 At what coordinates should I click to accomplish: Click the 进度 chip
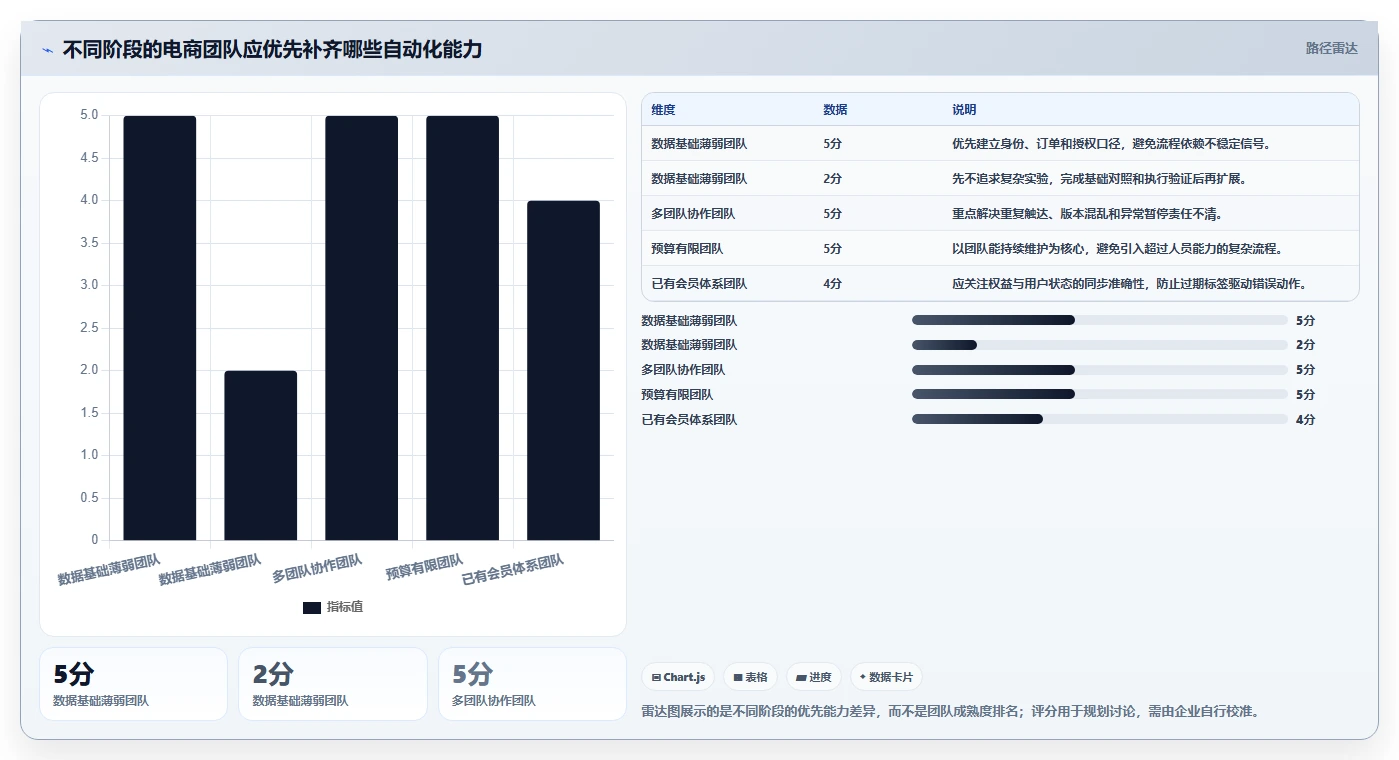(x=814, y=677)
